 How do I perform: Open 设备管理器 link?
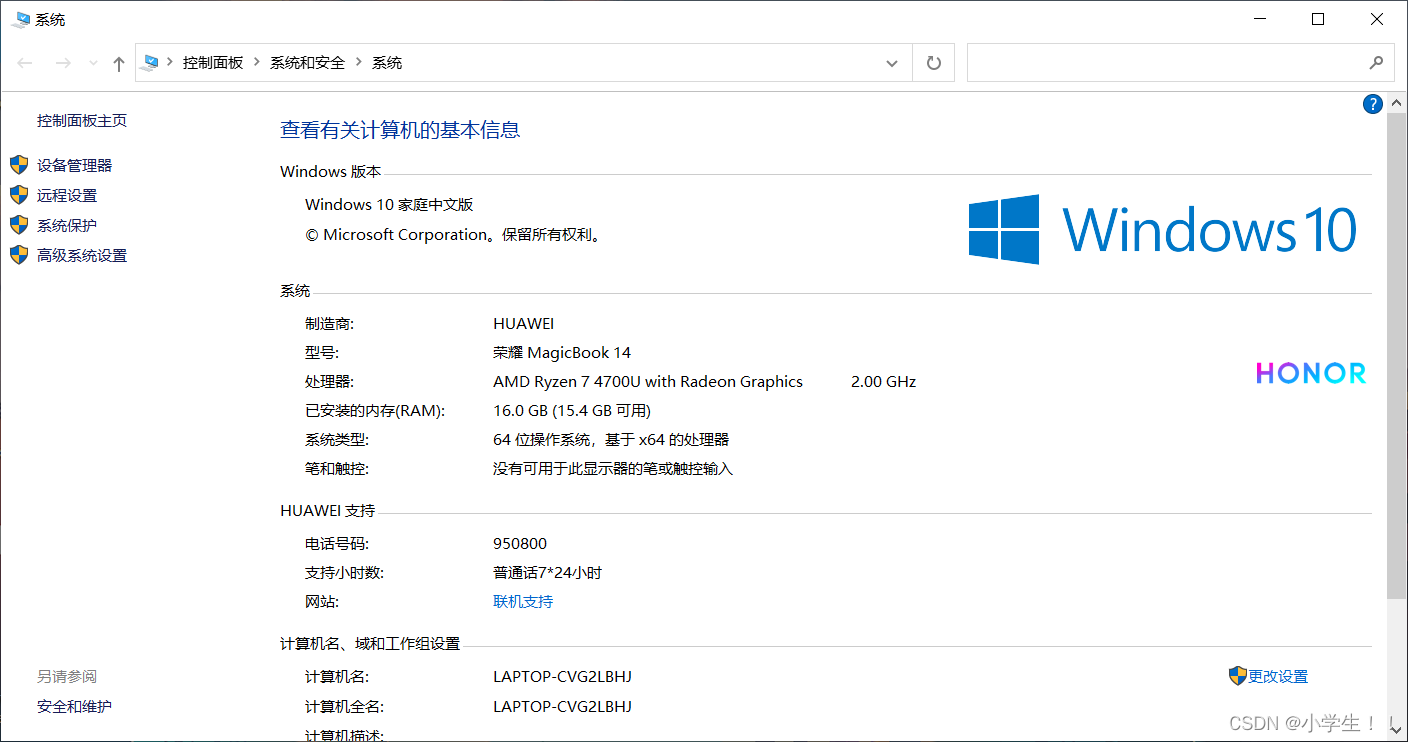tap(75, 165)
